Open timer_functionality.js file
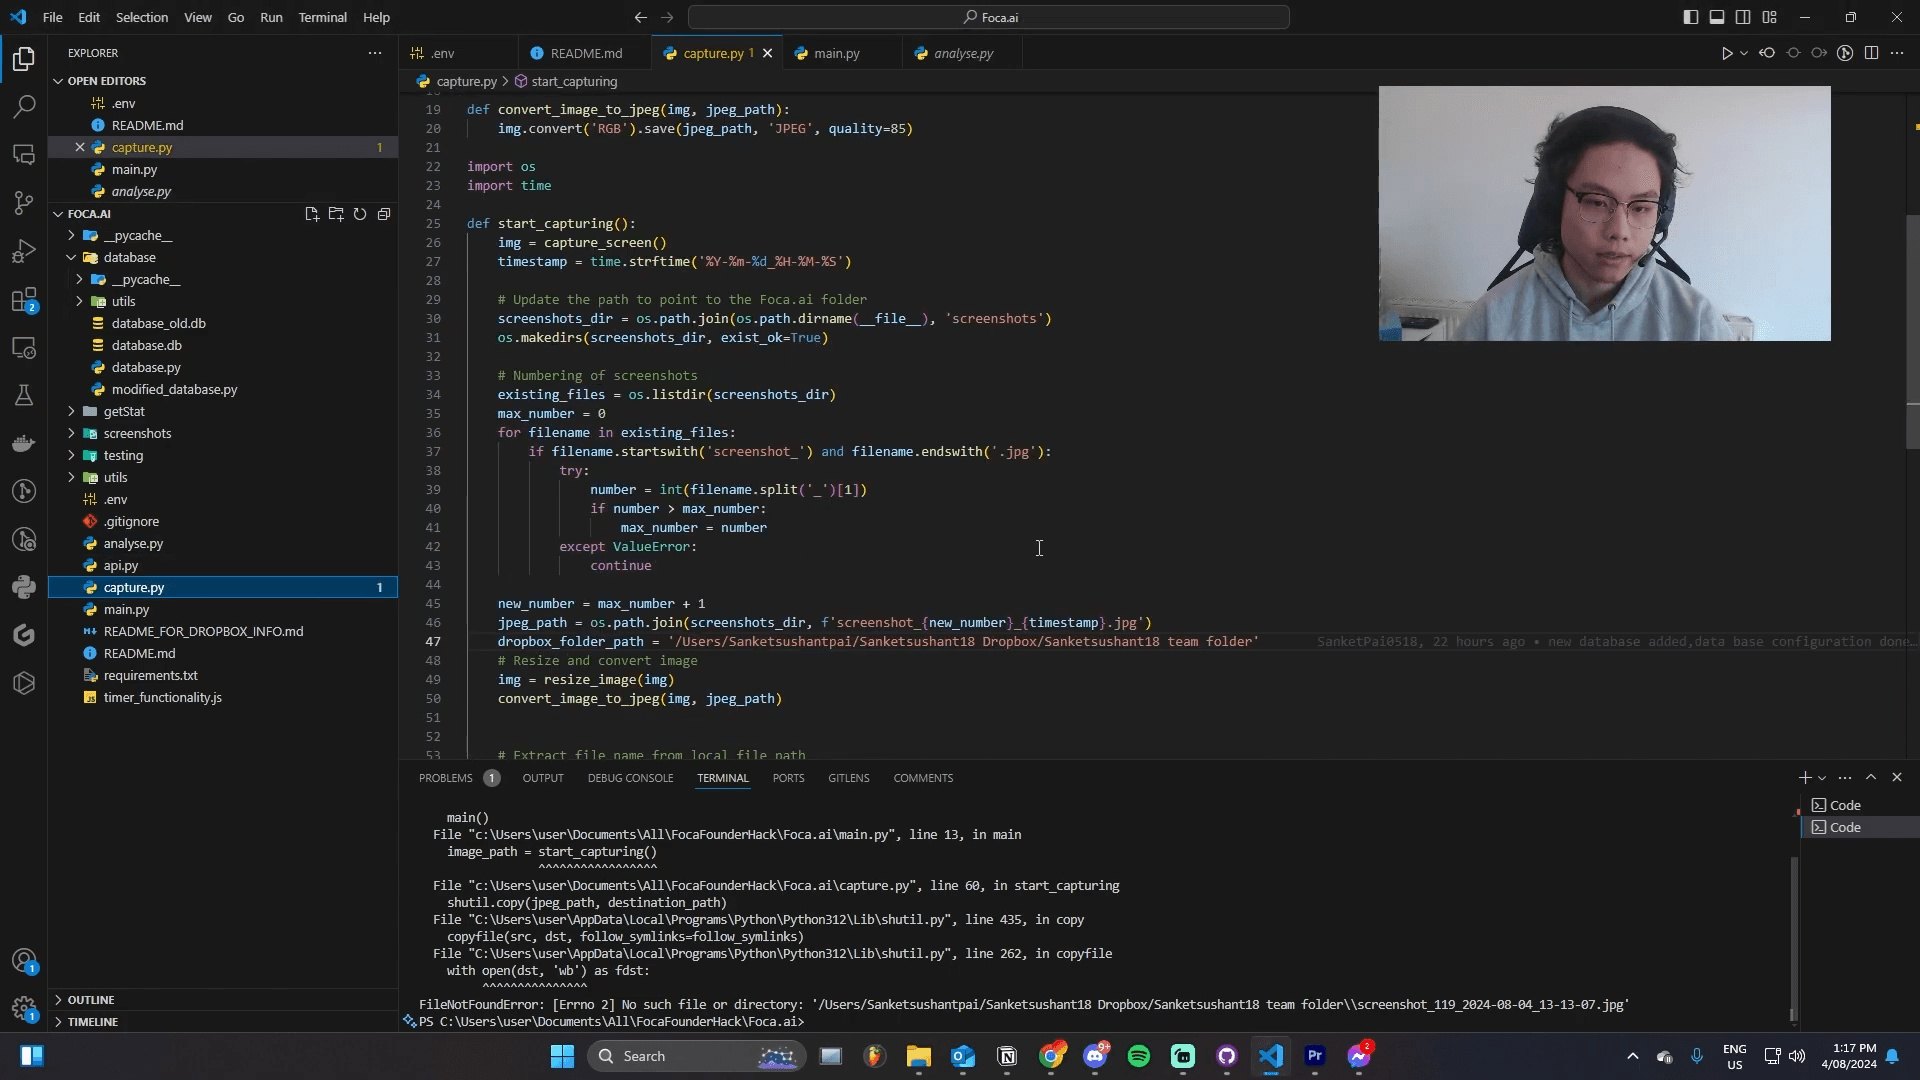The width and height of the screenshot is (1920, 1080). coord(163,697)
